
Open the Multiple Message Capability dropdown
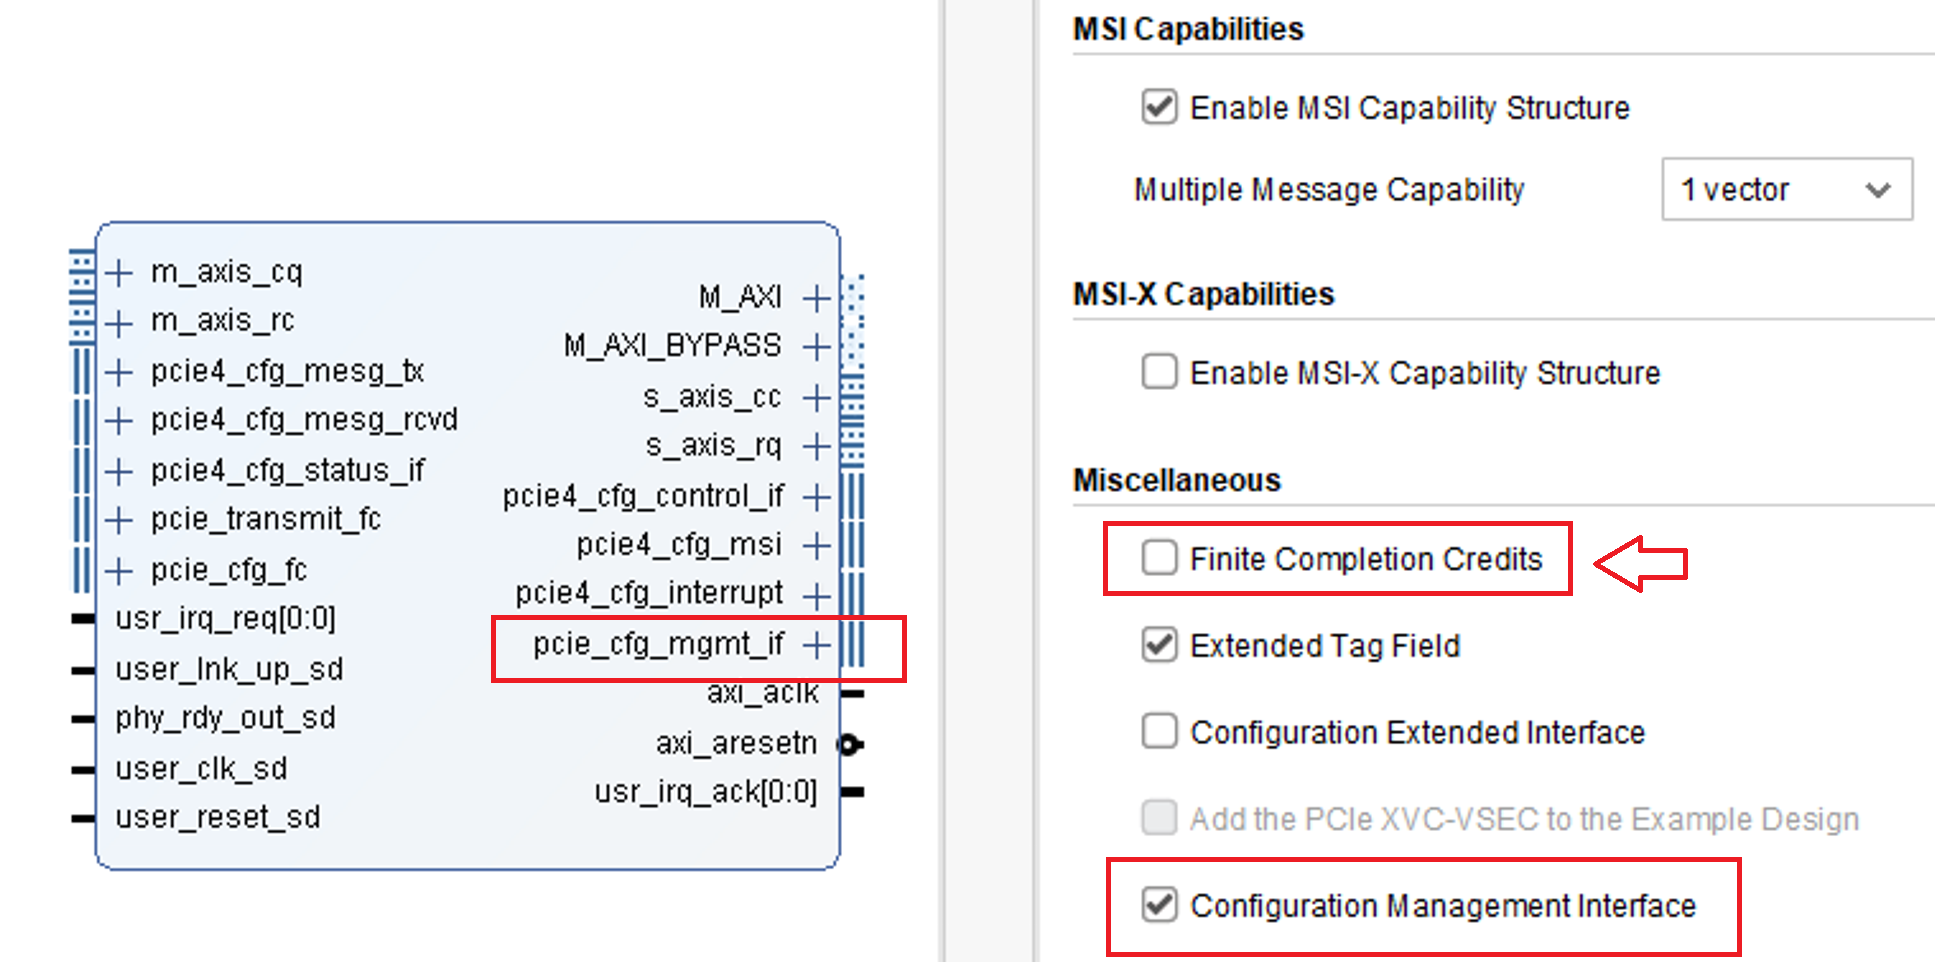tap(1786, 189)
